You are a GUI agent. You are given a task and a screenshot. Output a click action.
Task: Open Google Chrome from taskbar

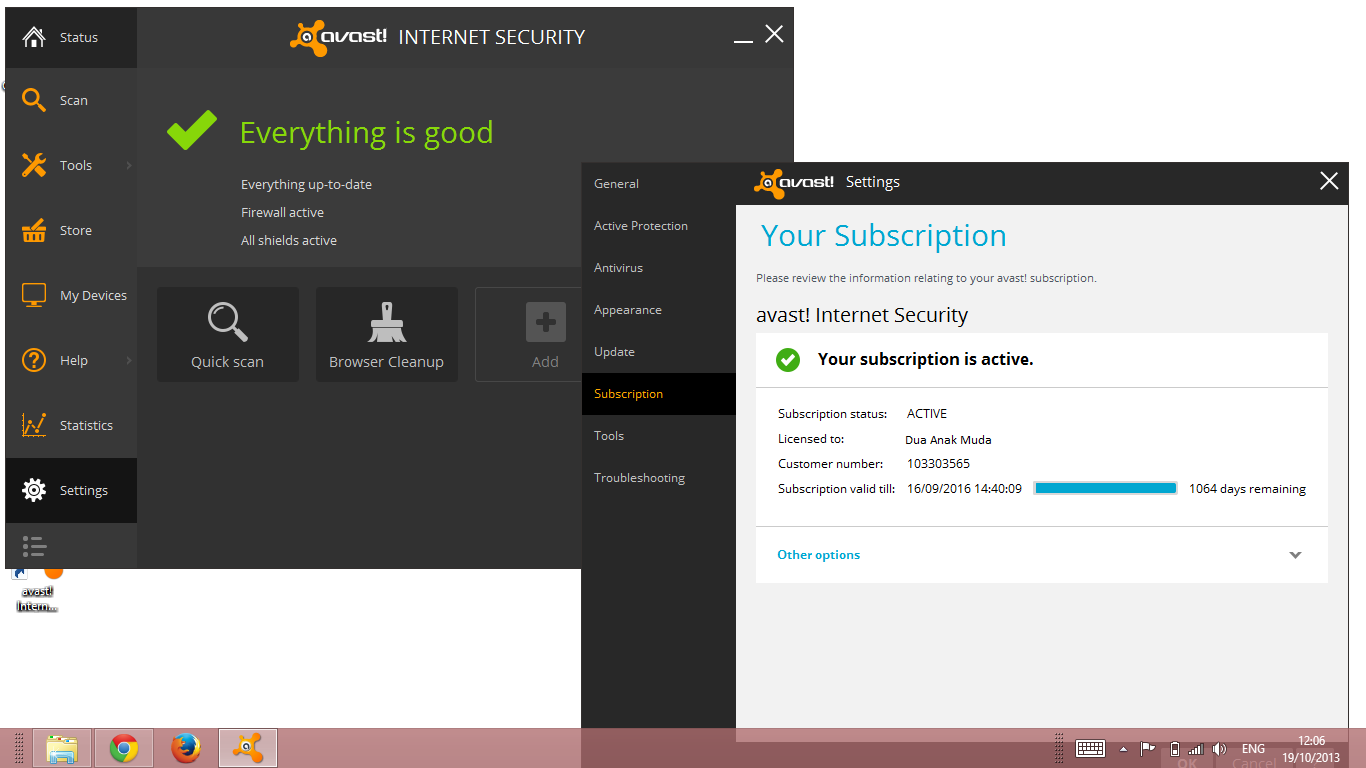124,748
